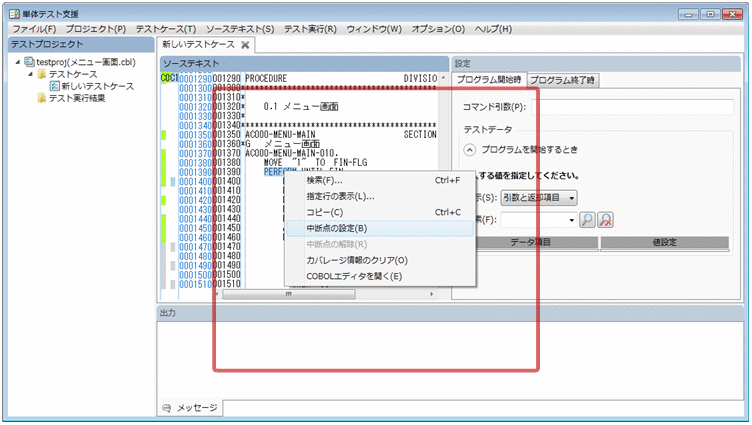Screen dimensions: 752x425
Task: Click the テストケース folder icon
Action: [42, 74]
